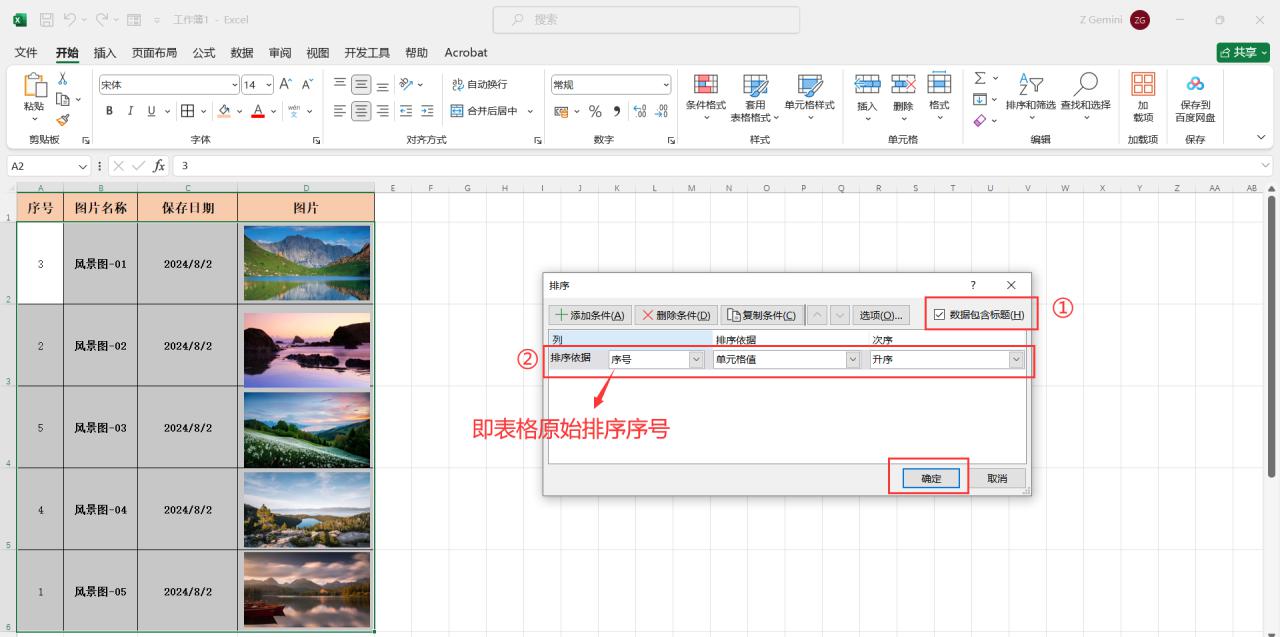Open the font name dropdown 宋体
The image size is (1280, 637).
pyautogui.click(x=235, y=85)
